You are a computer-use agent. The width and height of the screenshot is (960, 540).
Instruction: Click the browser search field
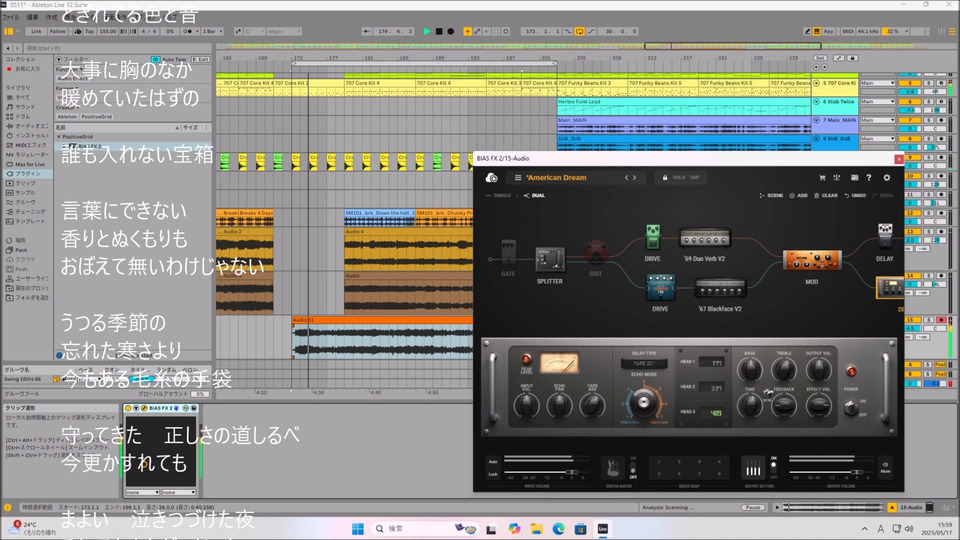[116, 48]
